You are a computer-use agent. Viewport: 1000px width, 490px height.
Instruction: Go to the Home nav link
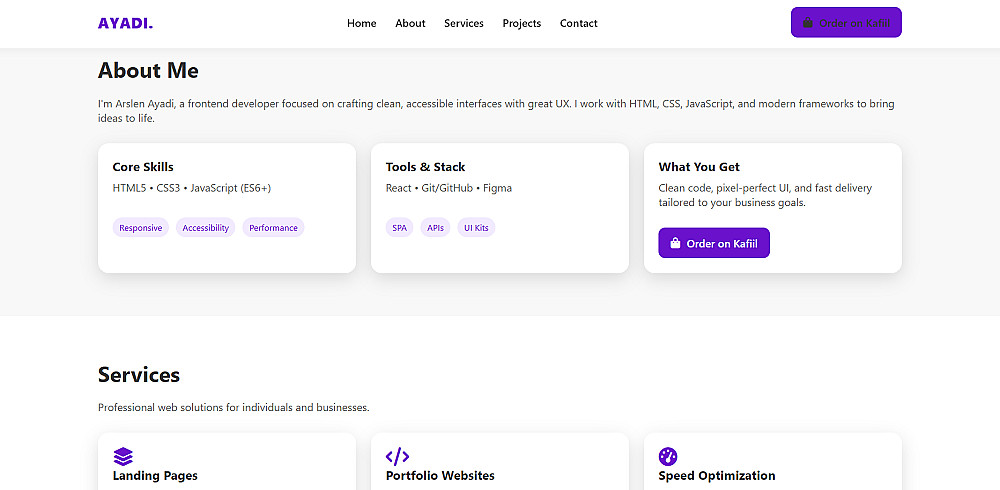[x=361, y=23]
